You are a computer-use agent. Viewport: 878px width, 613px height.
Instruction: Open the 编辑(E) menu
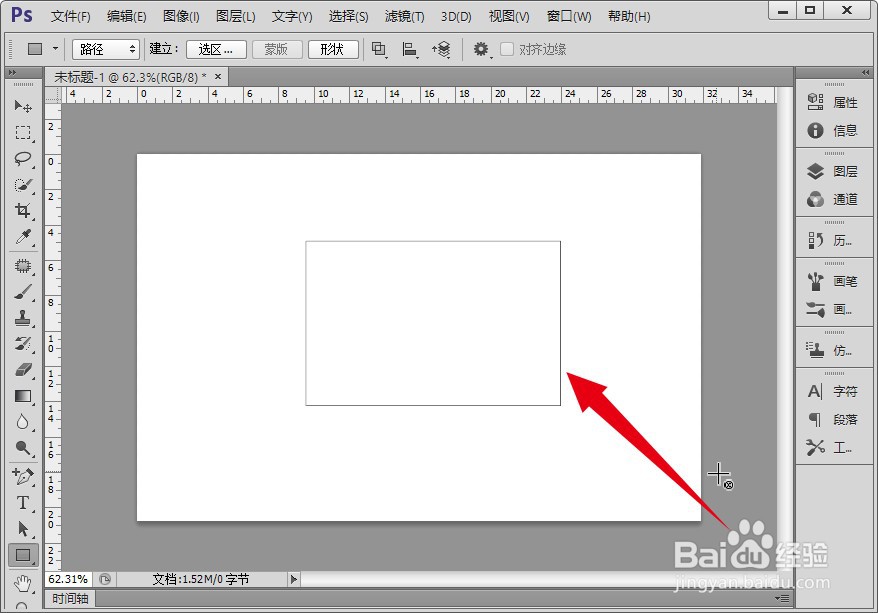127,17
